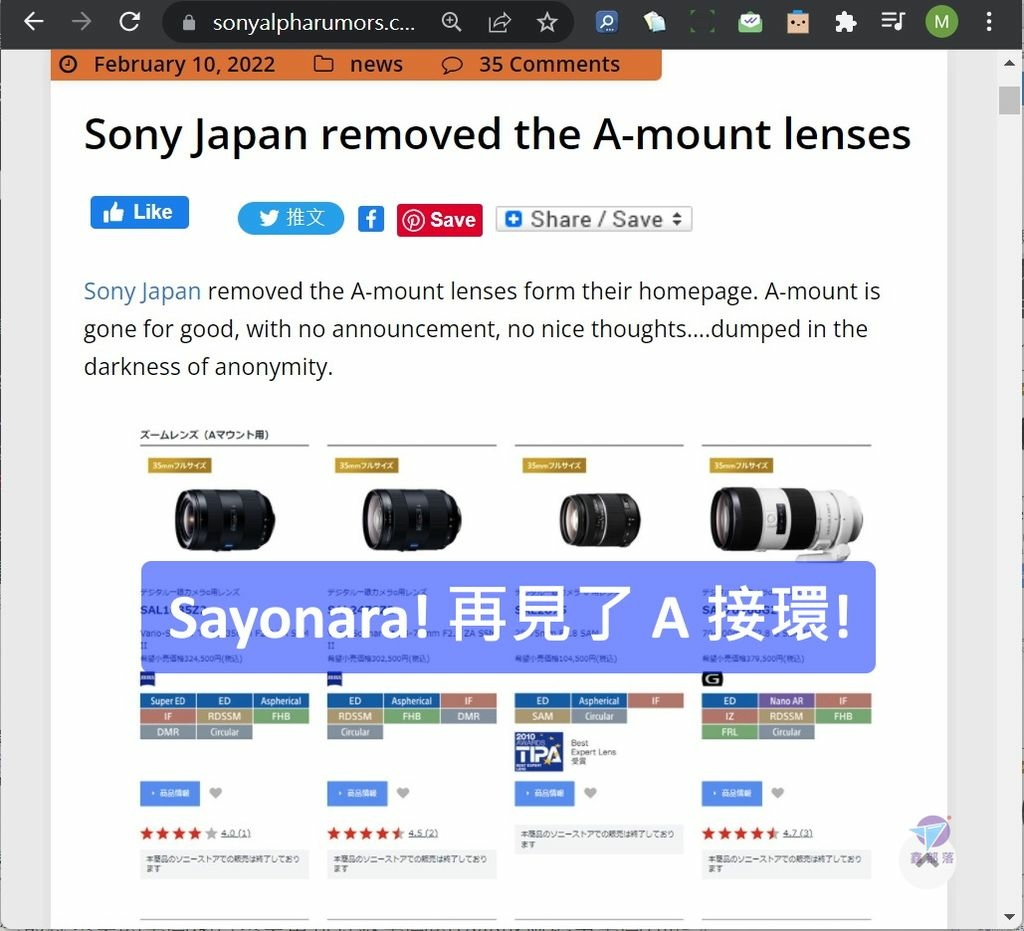Open the Chrome three-dot menu
Viewport: 1024px width, 931px height.
pos(989,22)
